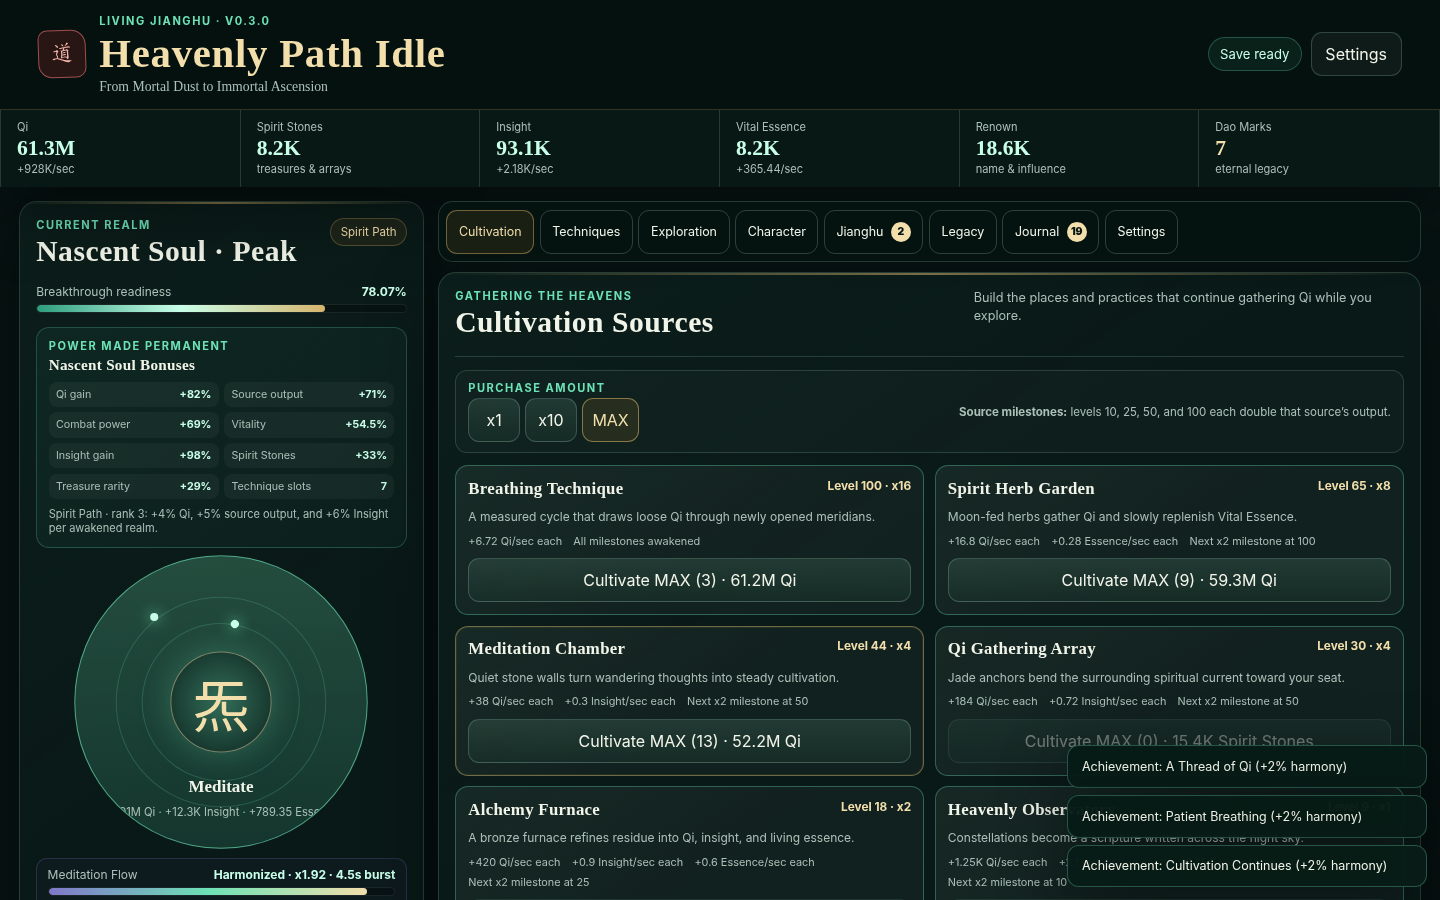Image resolution: width=1440 pixels, height=900 pixels.
Task: Click the Breakthrough readiness progress bar
Action: click(x=221, y=309)
